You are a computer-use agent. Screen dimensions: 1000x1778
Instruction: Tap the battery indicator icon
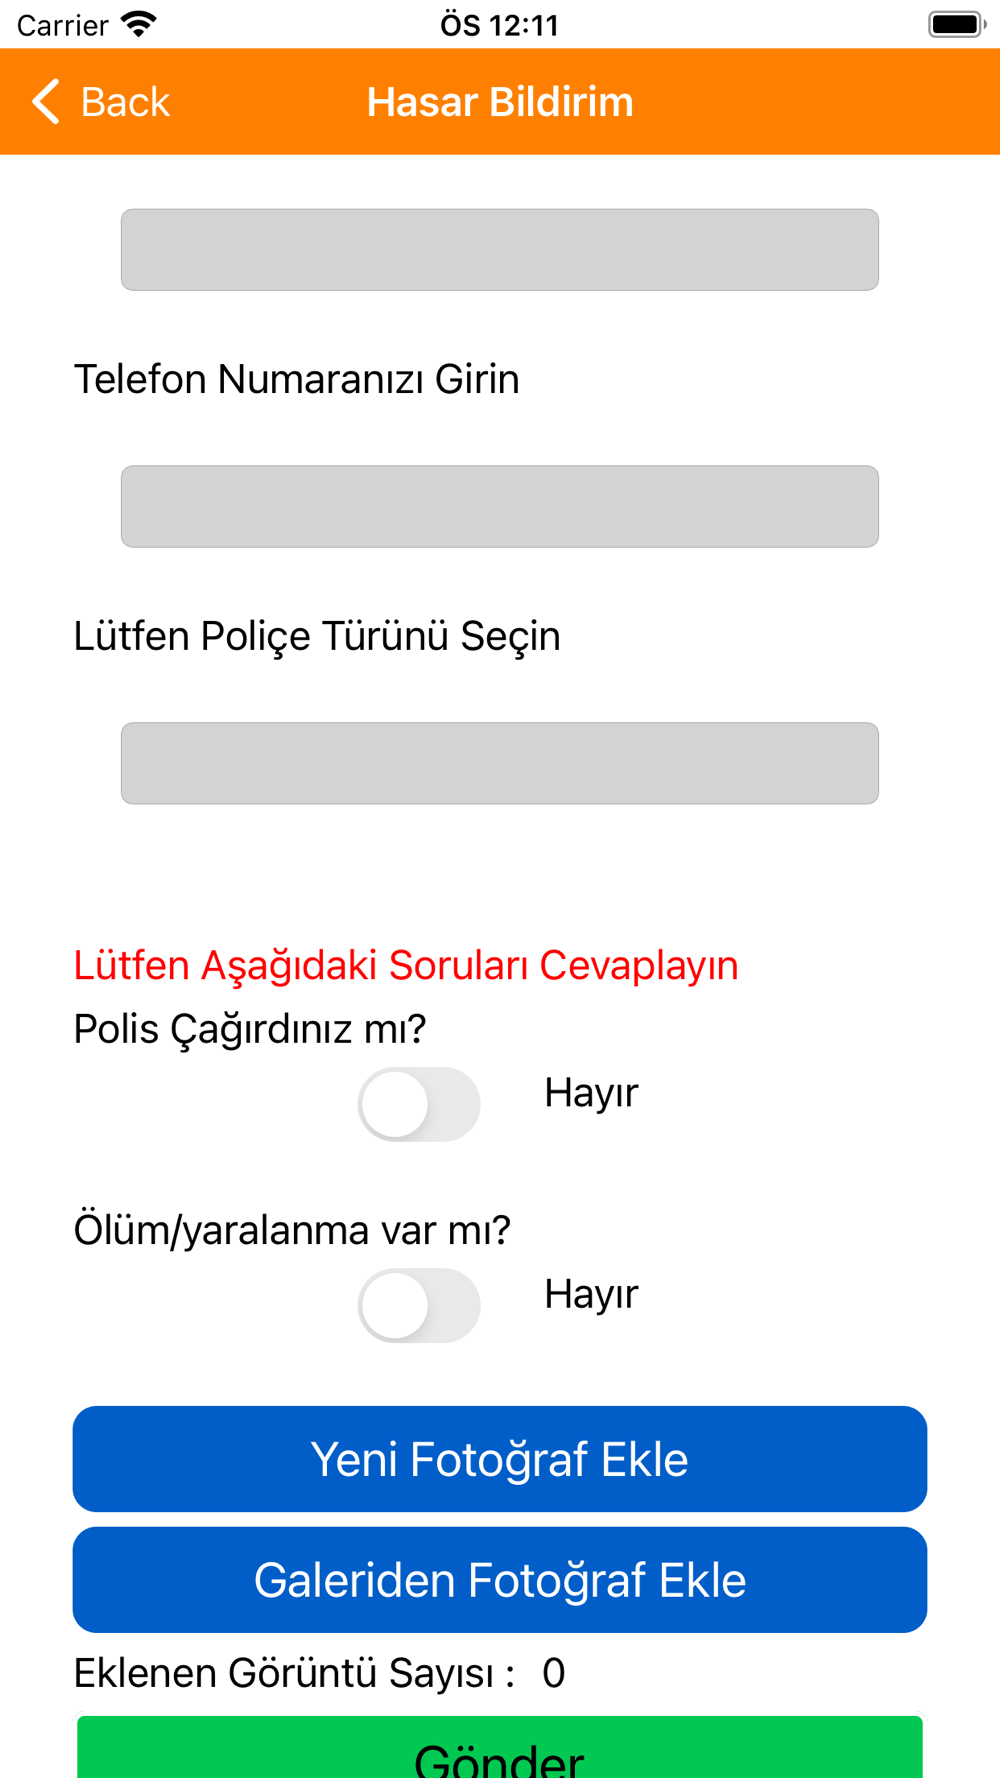[x=957, y=24]
